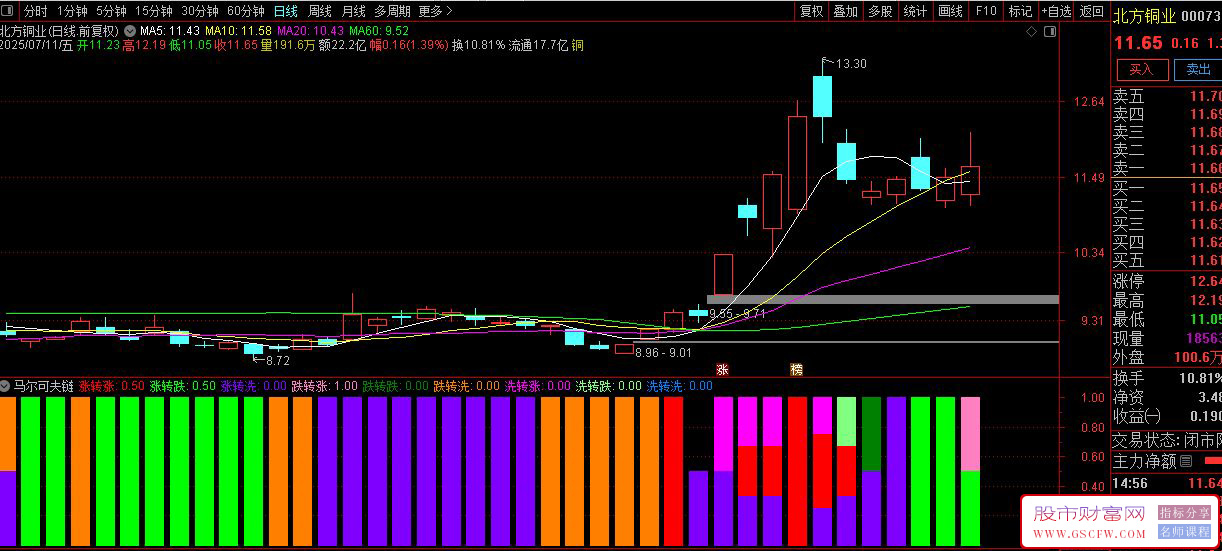The height and width of the screenshot is (551, 1222).
Task: Click the 跌转涨: 1.00 indicator value
Action: [324, 385]
